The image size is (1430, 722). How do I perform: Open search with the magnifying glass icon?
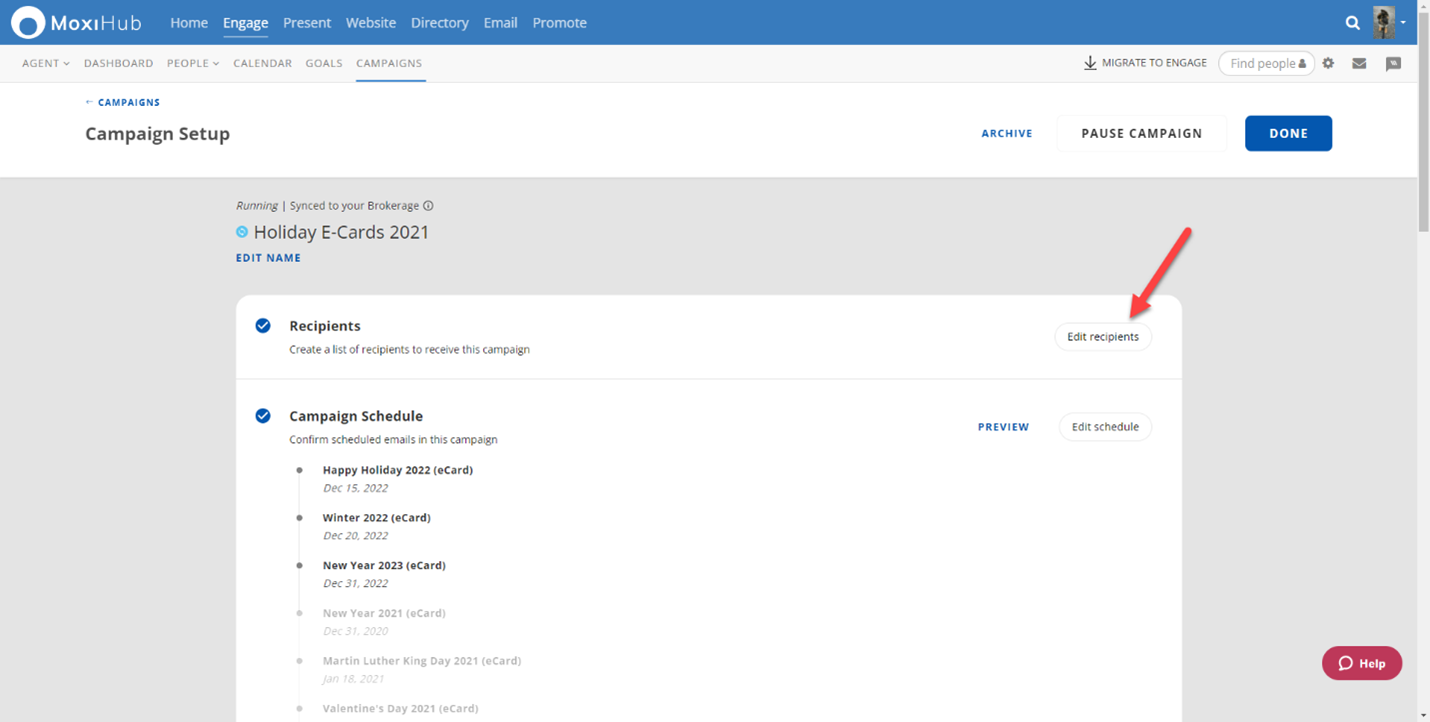coord(1352,22)
